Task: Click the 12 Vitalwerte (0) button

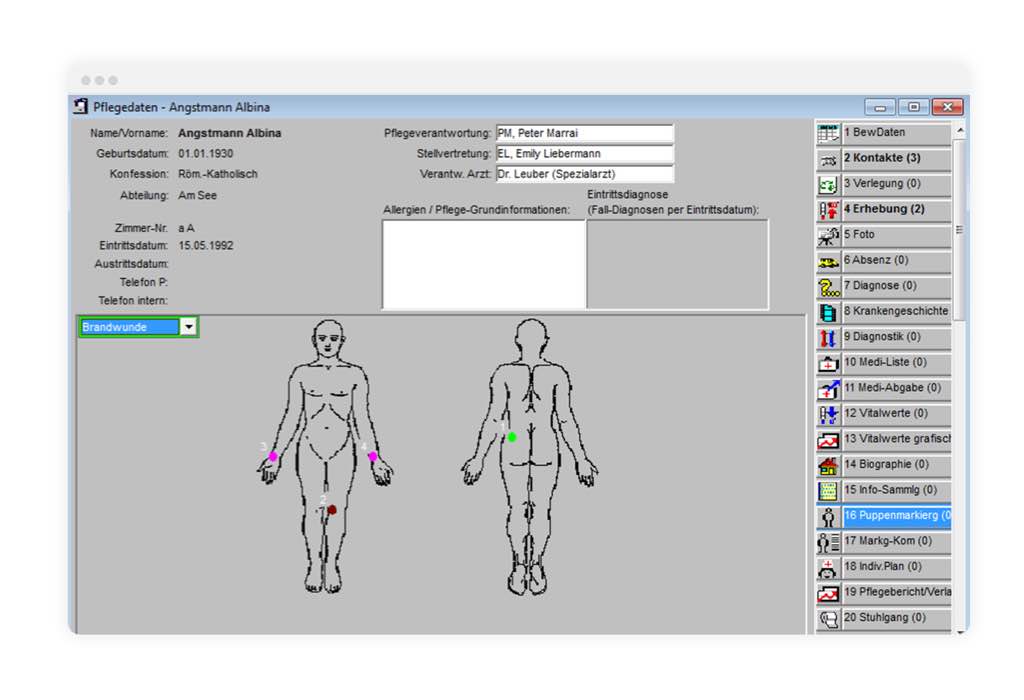Action: click(x=896, y=413)
